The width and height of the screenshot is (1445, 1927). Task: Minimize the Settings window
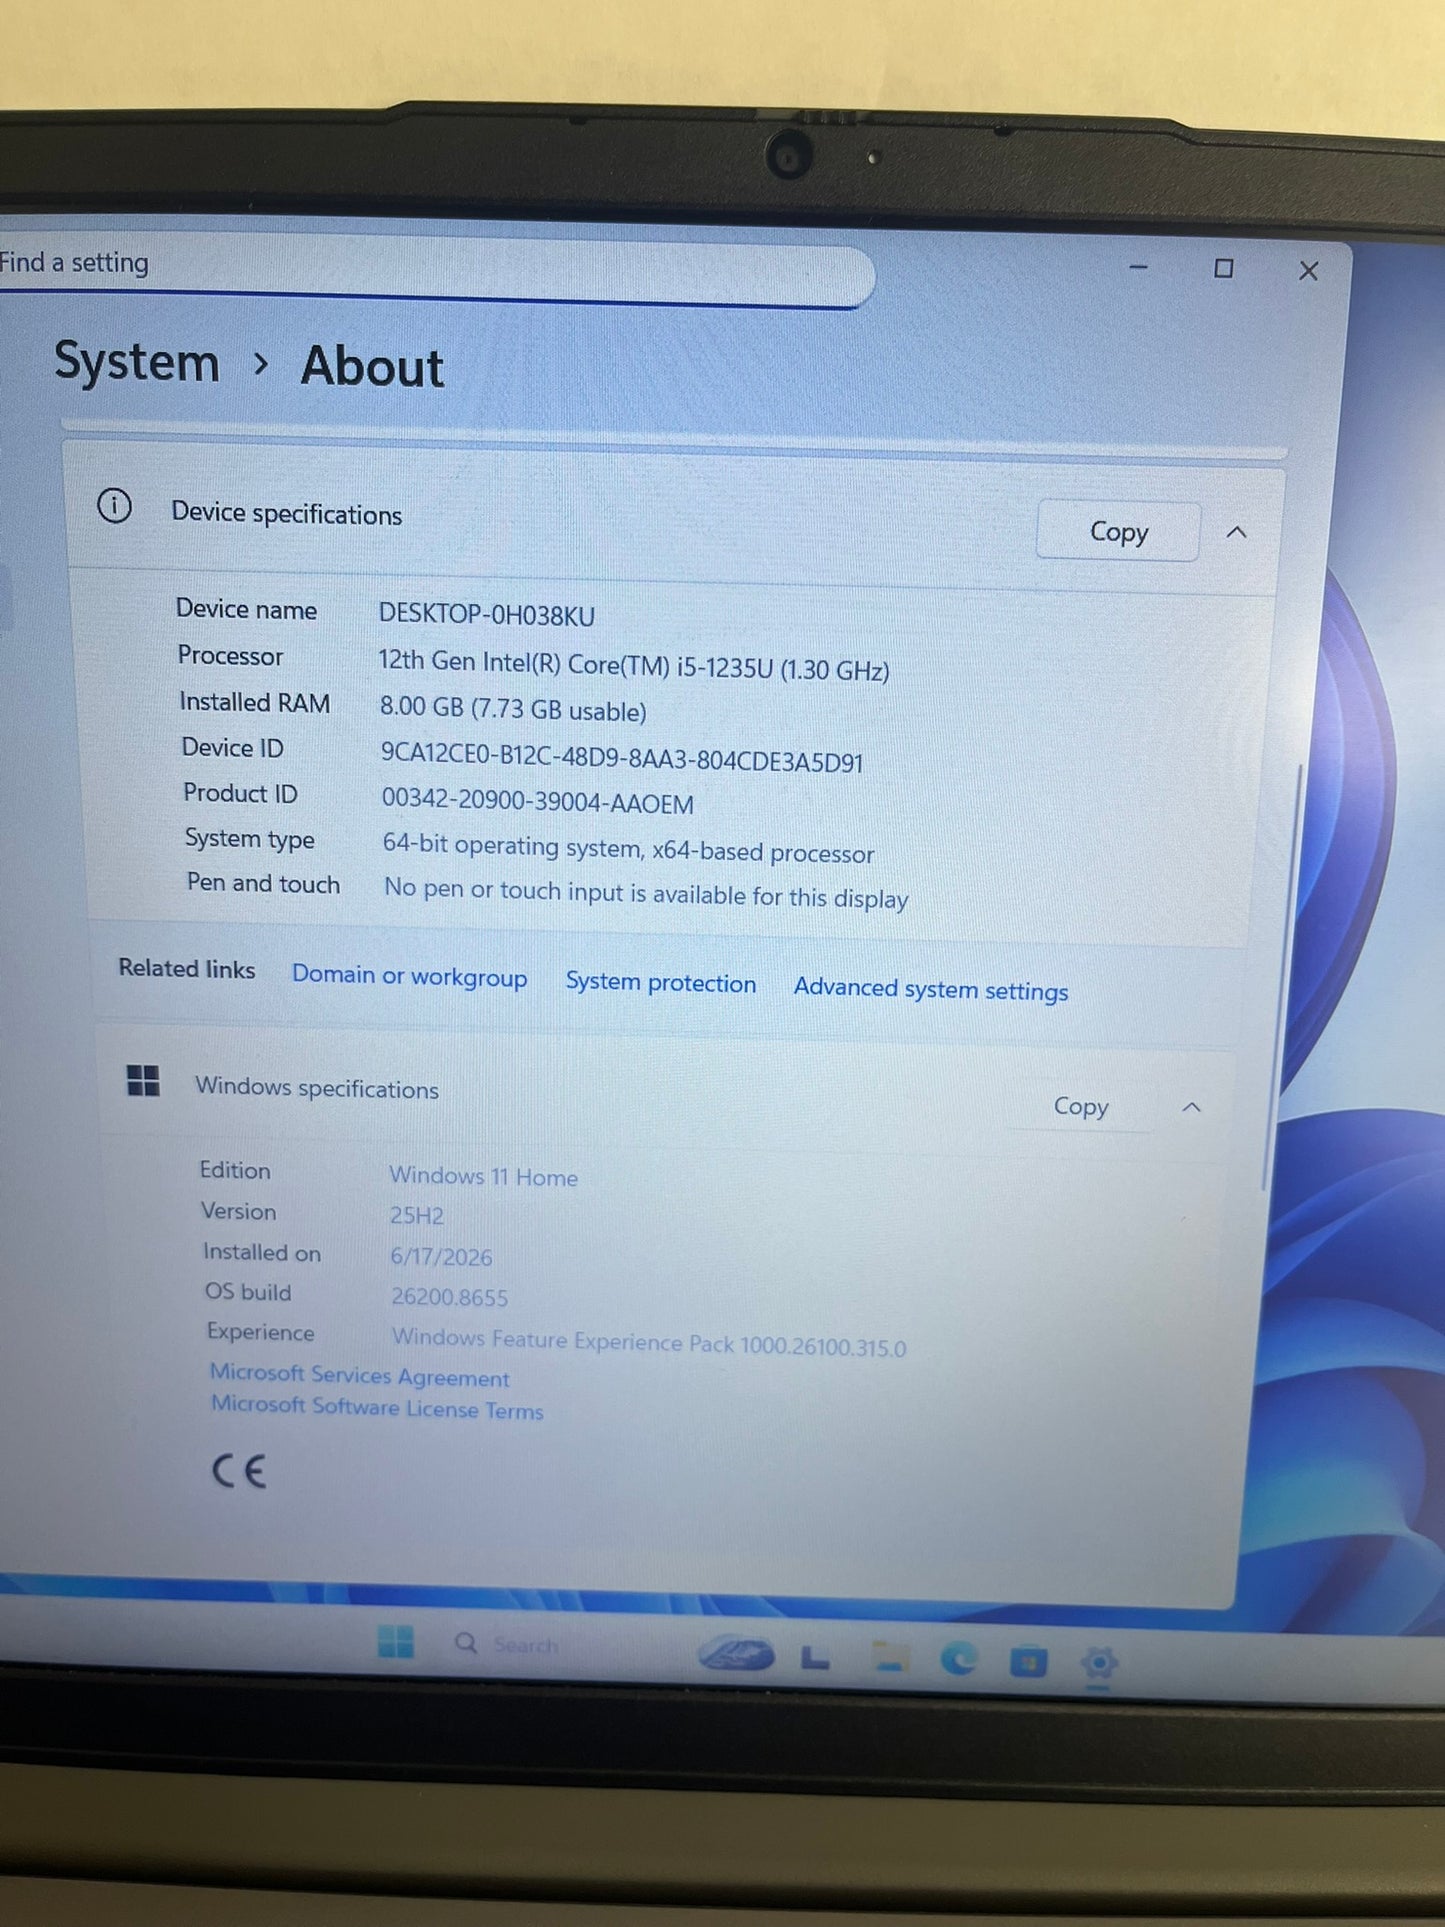click(1139, 267)
